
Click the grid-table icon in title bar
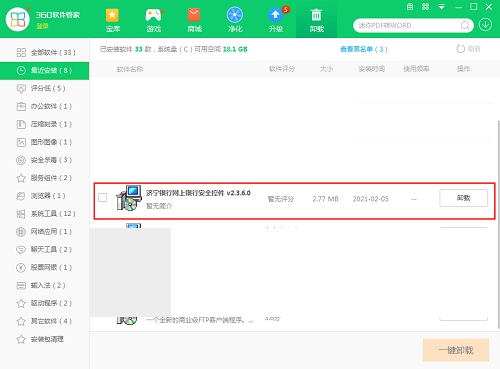pos(410,7)
